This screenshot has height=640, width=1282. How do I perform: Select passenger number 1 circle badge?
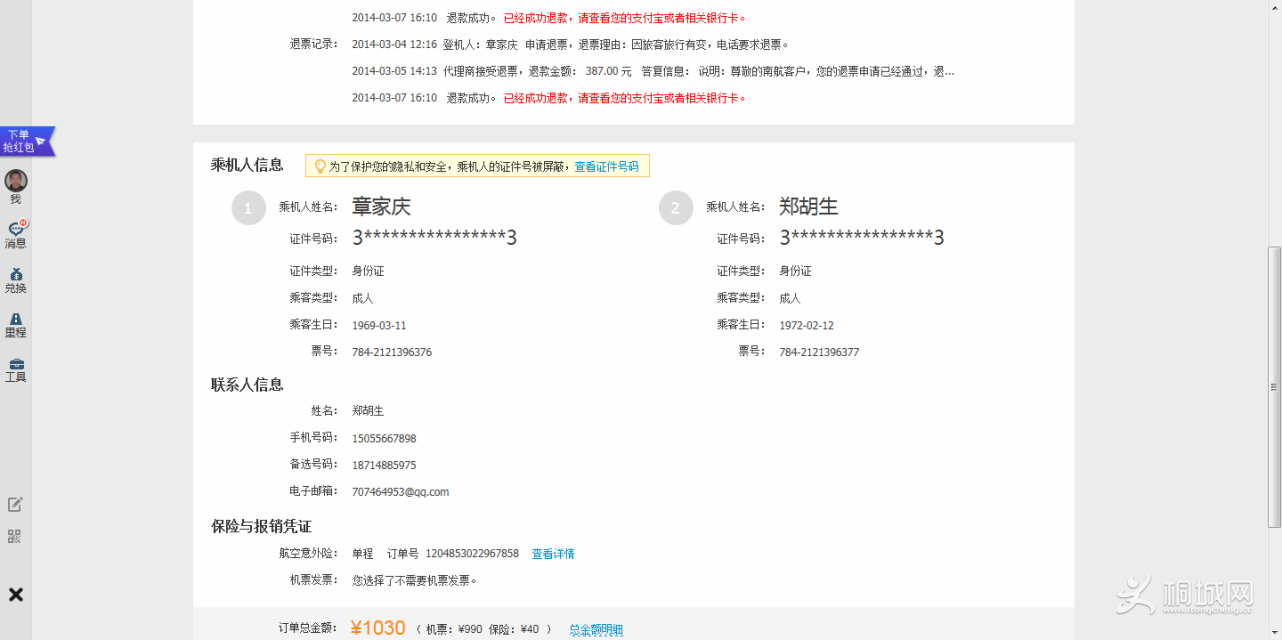(x=248, y=208)
